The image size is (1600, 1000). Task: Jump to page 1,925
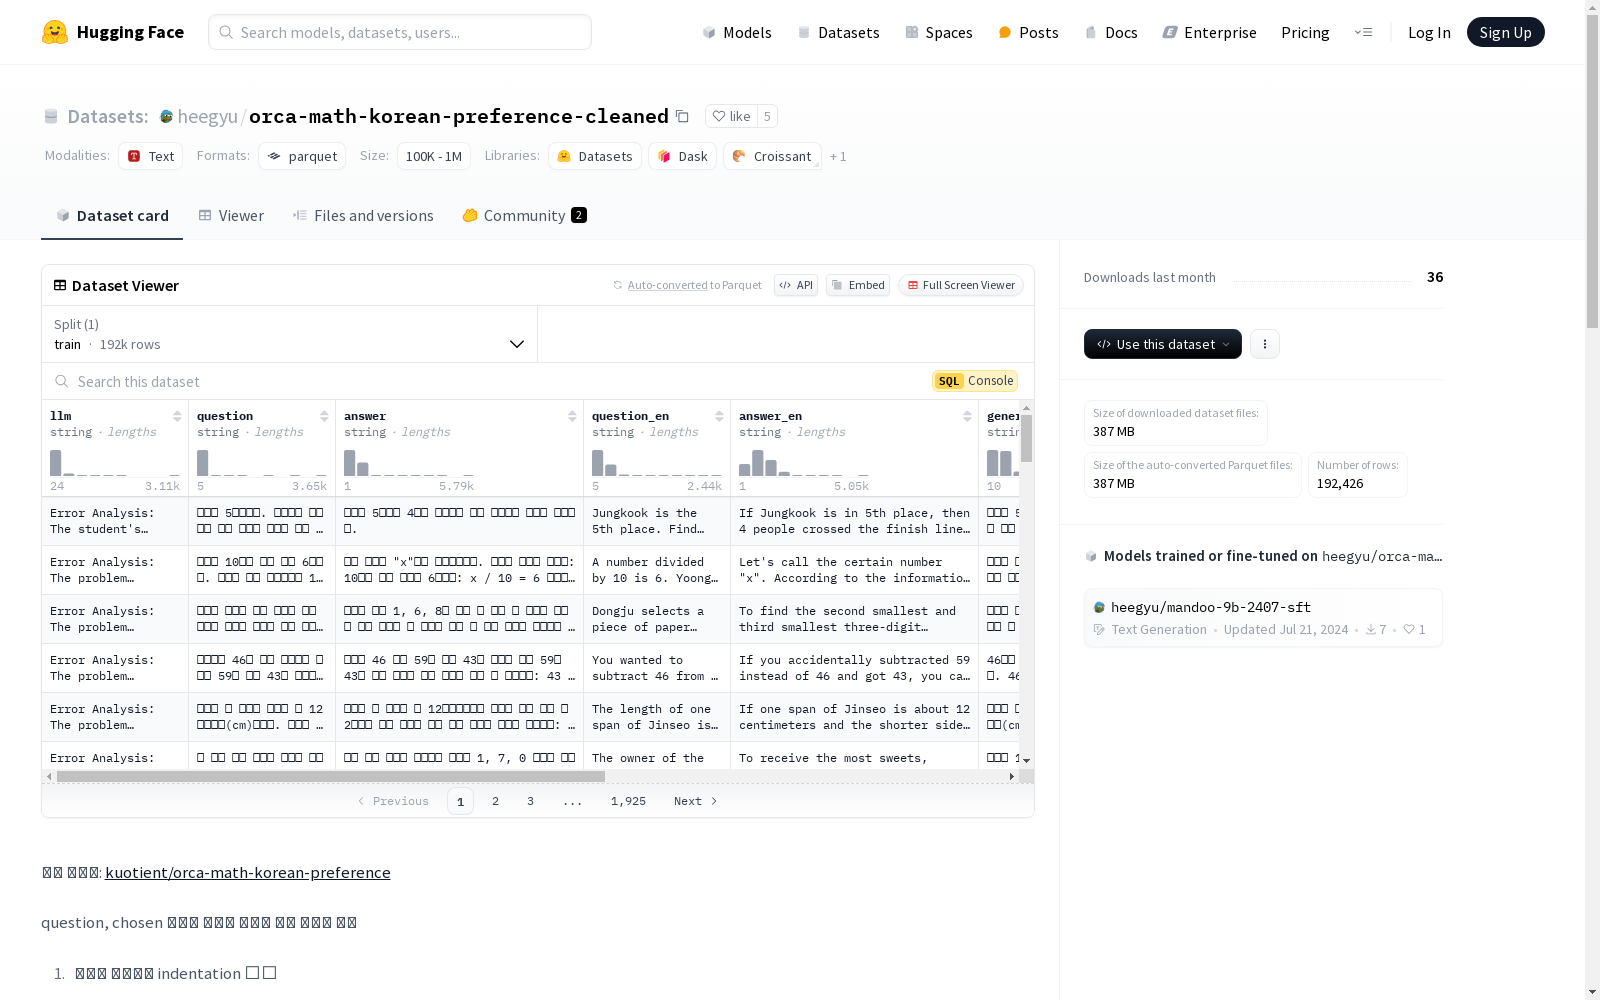(x=628, y=801)
